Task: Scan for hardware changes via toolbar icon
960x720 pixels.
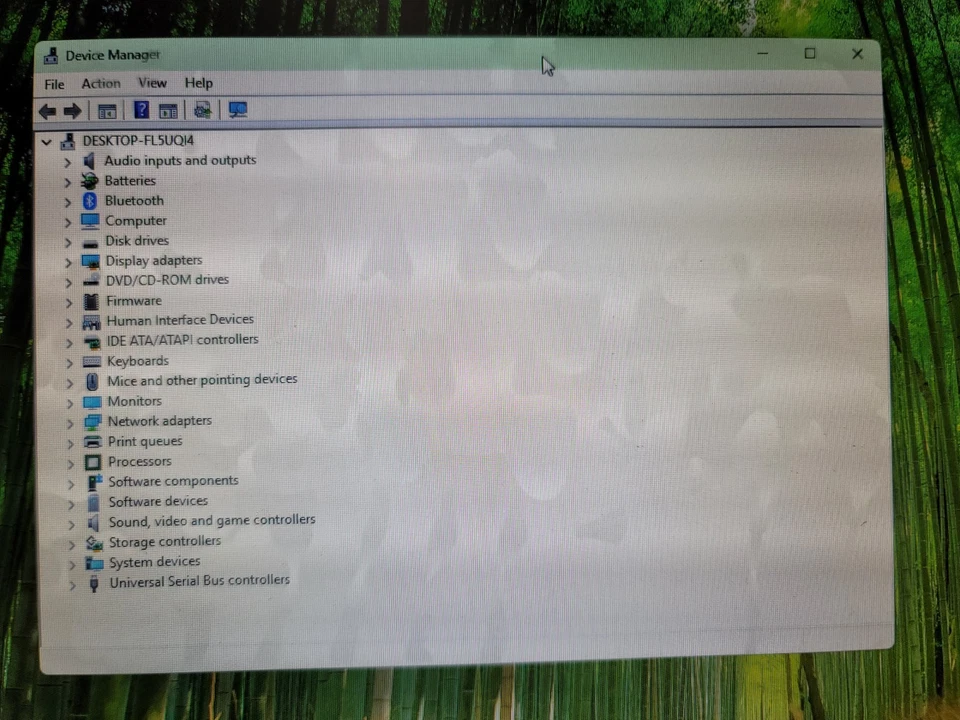Action: pos(202,110)
